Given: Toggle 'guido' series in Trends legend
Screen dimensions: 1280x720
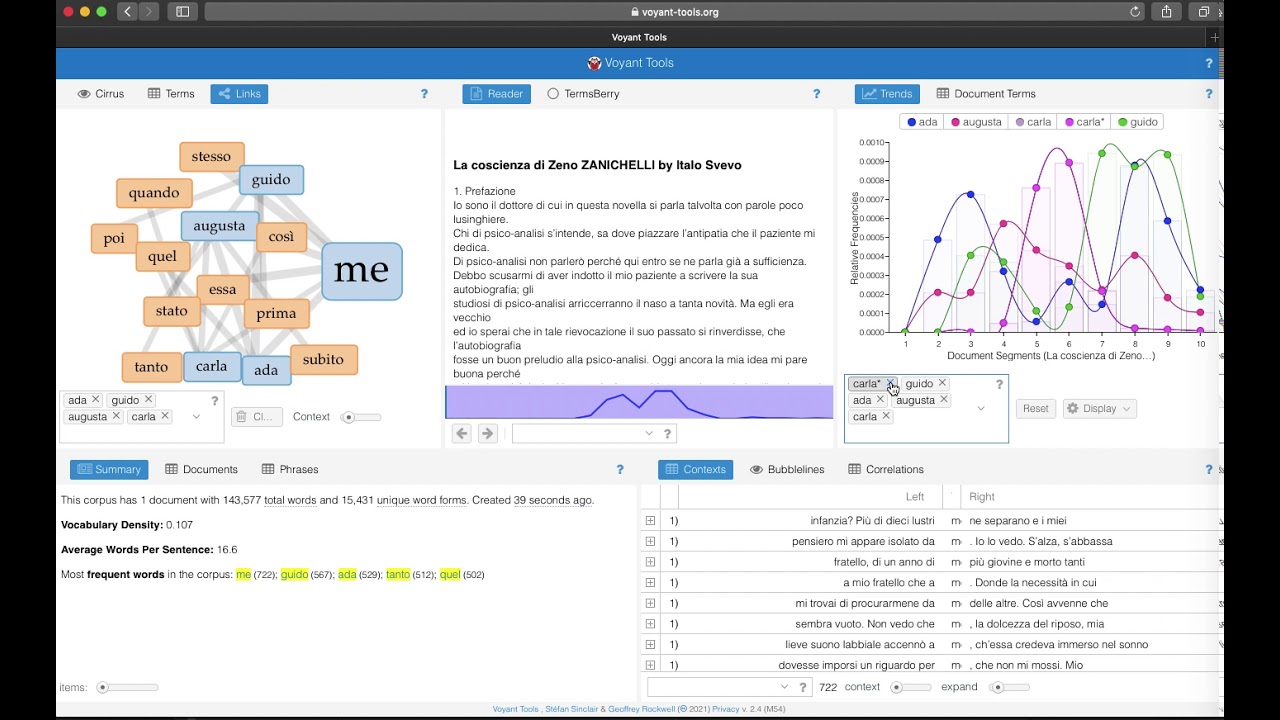Looking at the screenshot, I should (x=1138, y=122).
